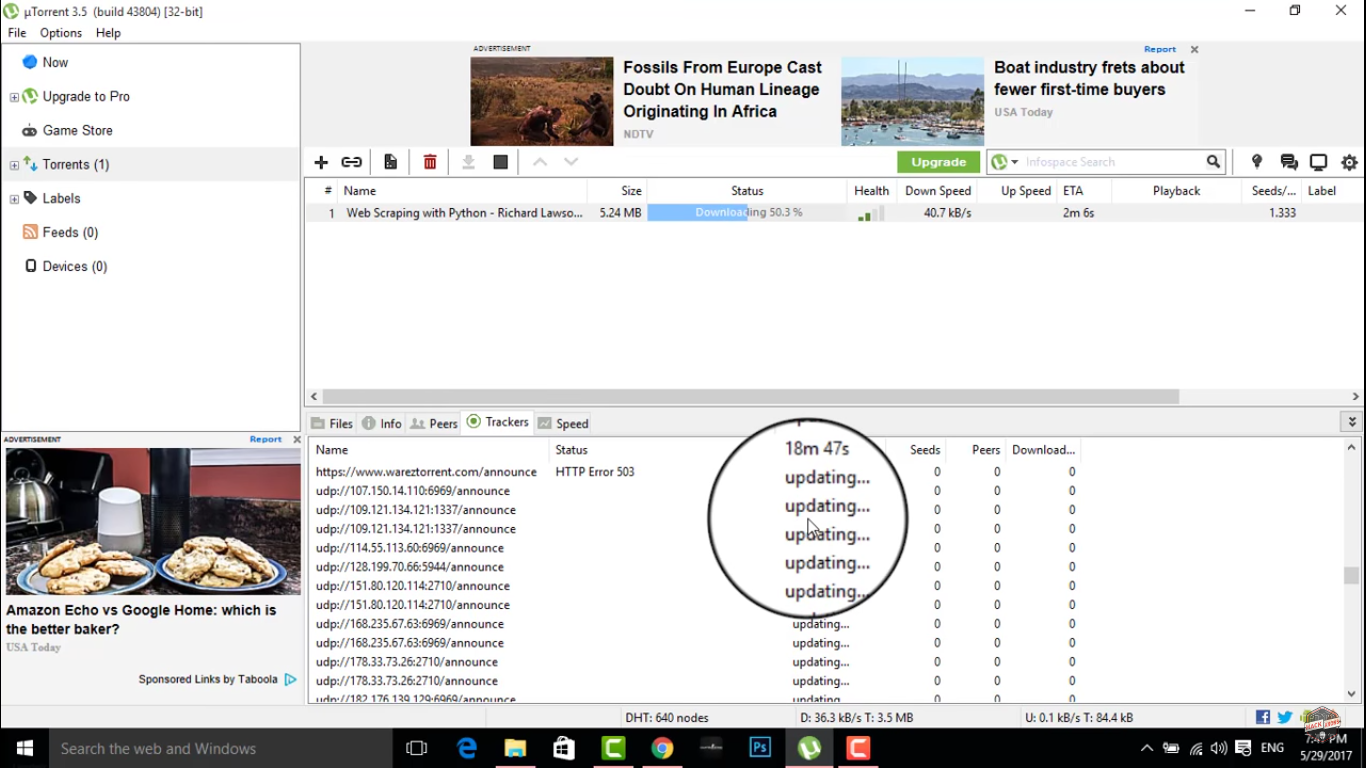
Task: Open Photoshop from taskbar
Action: (760, 748)
